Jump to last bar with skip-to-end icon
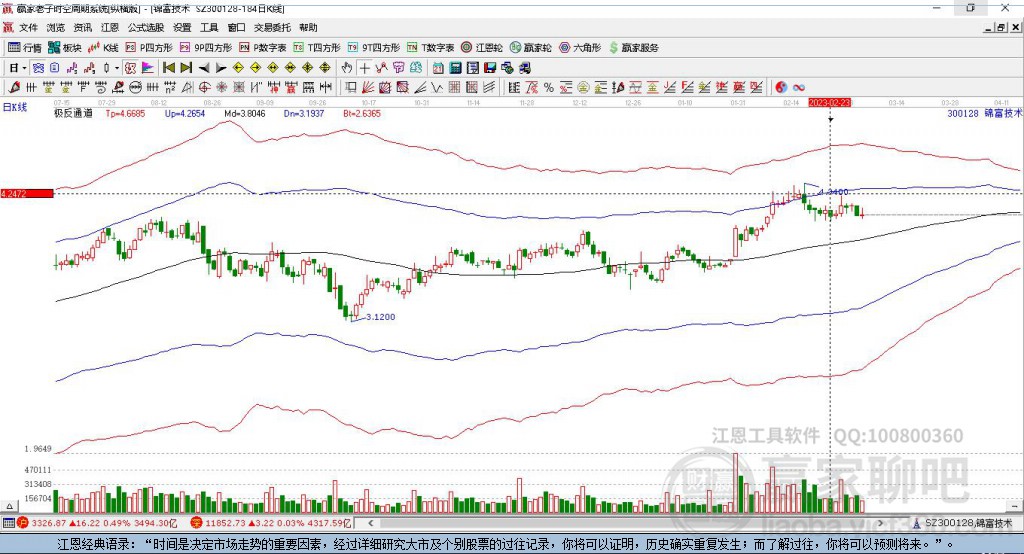This screenshot has height=554, width=1024. click(186, 68)
